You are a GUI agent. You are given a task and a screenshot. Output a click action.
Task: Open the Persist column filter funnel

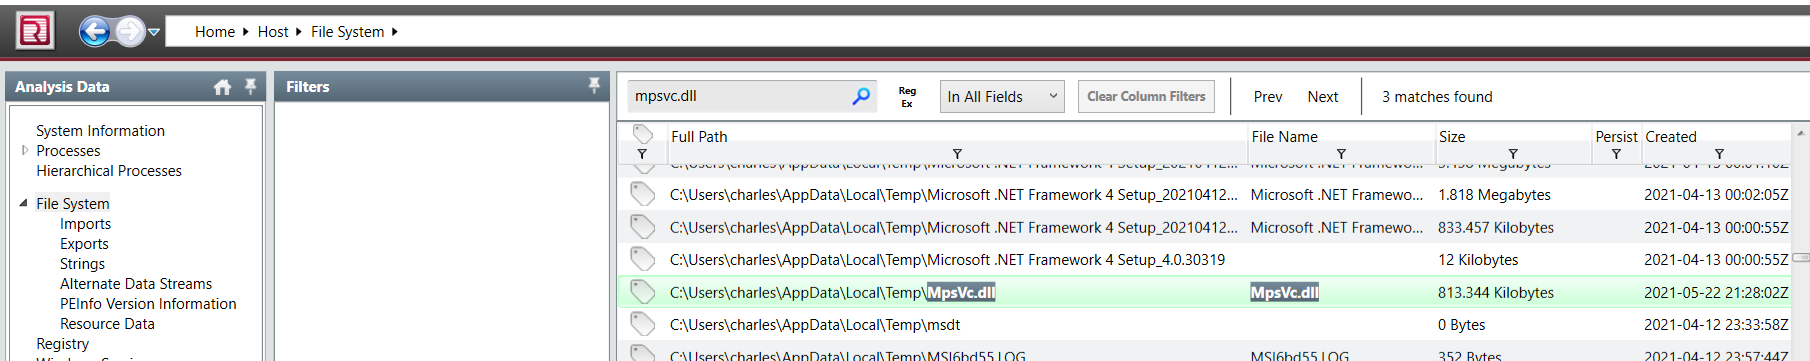click(x=1616, y=154)
